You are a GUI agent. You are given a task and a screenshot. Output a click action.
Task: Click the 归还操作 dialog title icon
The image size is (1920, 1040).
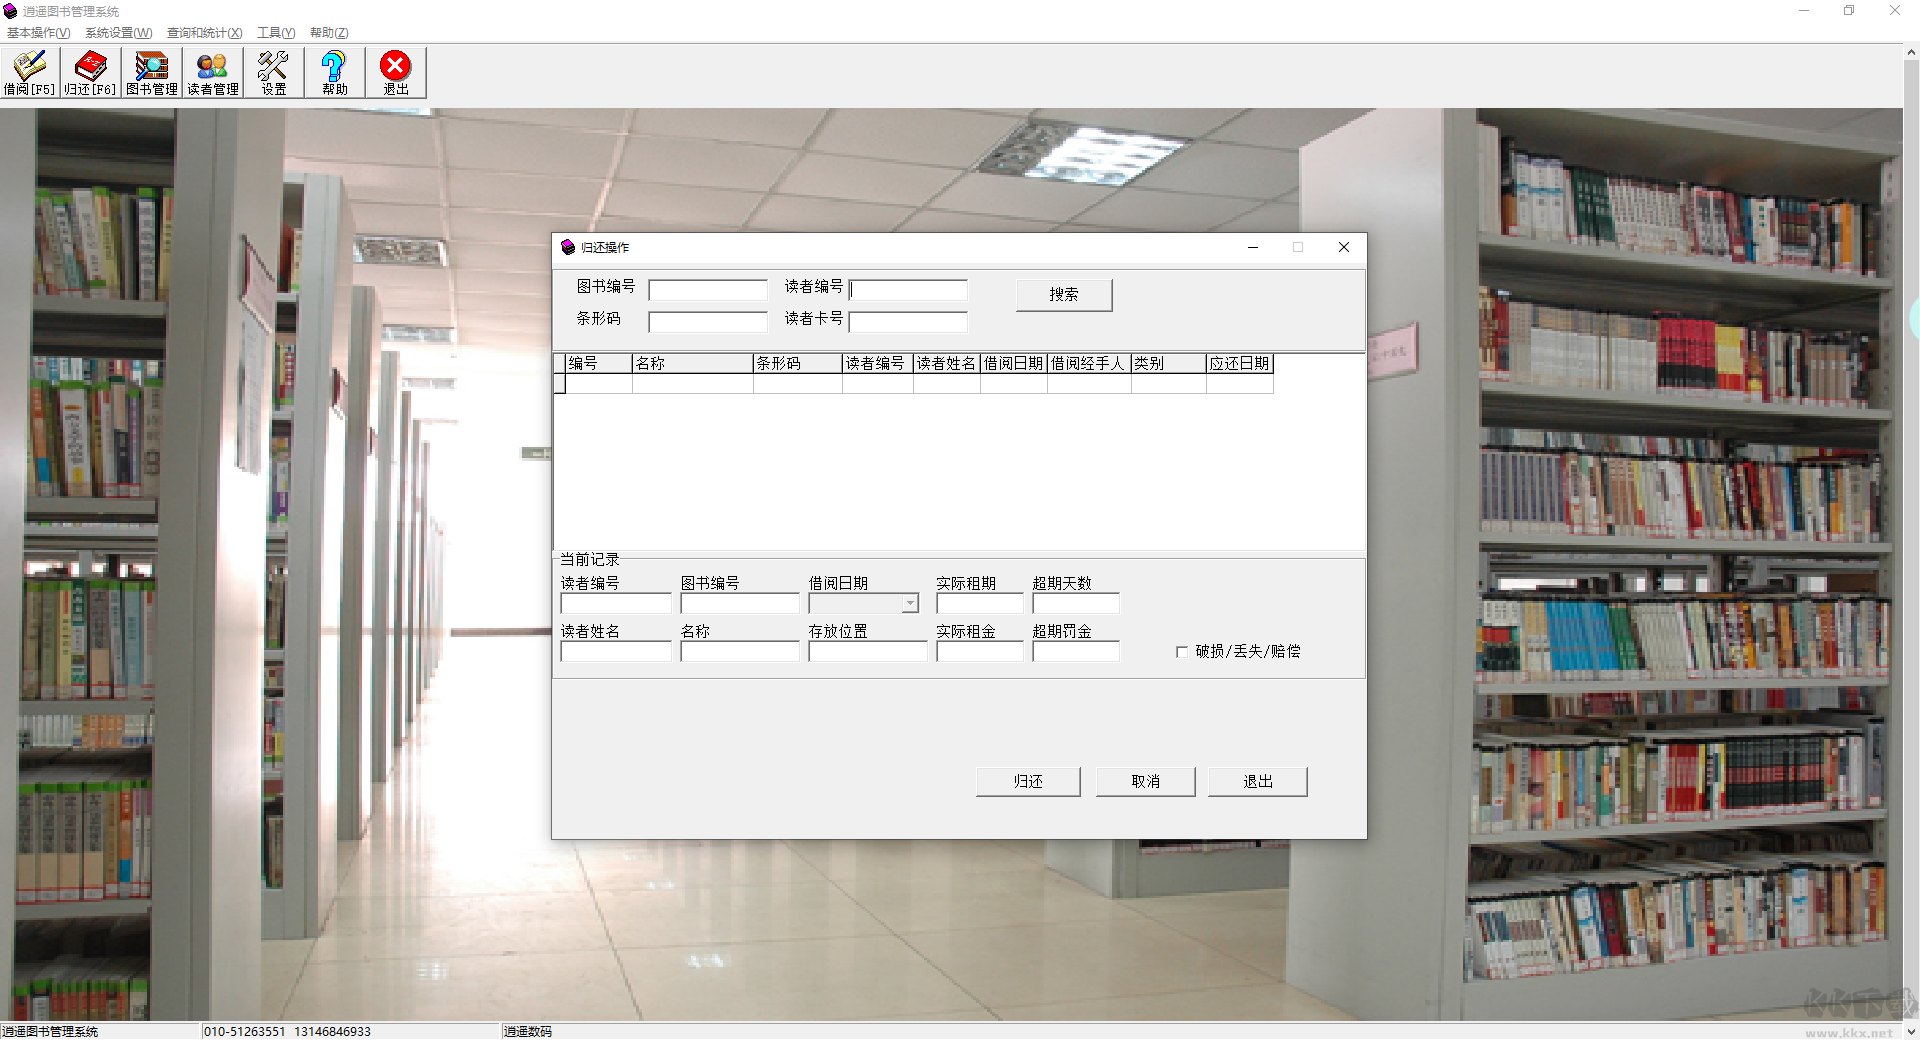pyautogui.click(x=568, y=247)
